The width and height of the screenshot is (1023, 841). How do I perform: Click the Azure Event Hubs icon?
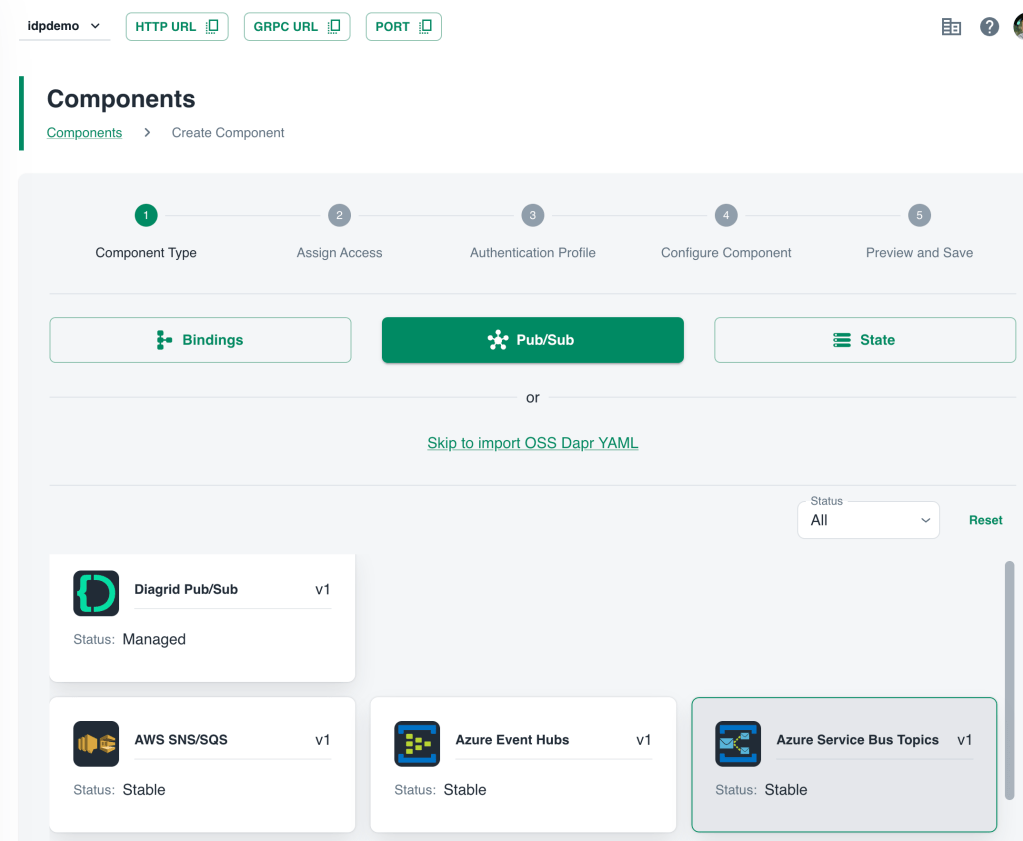(417, 744)
